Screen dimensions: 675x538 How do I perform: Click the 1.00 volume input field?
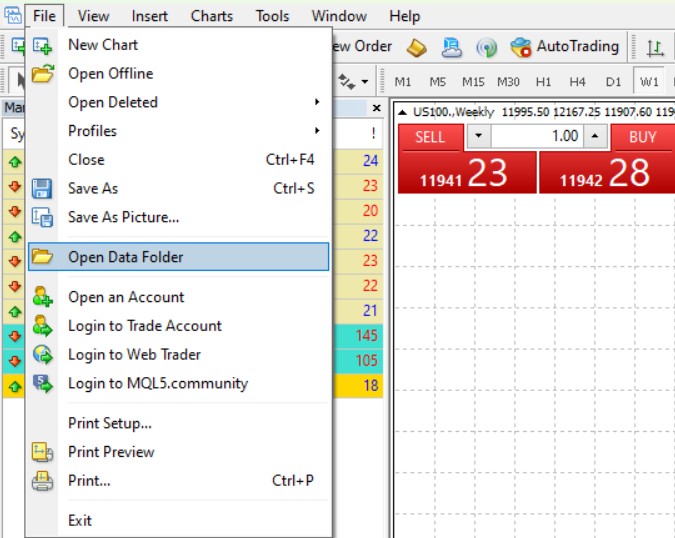tap(537, 136)
